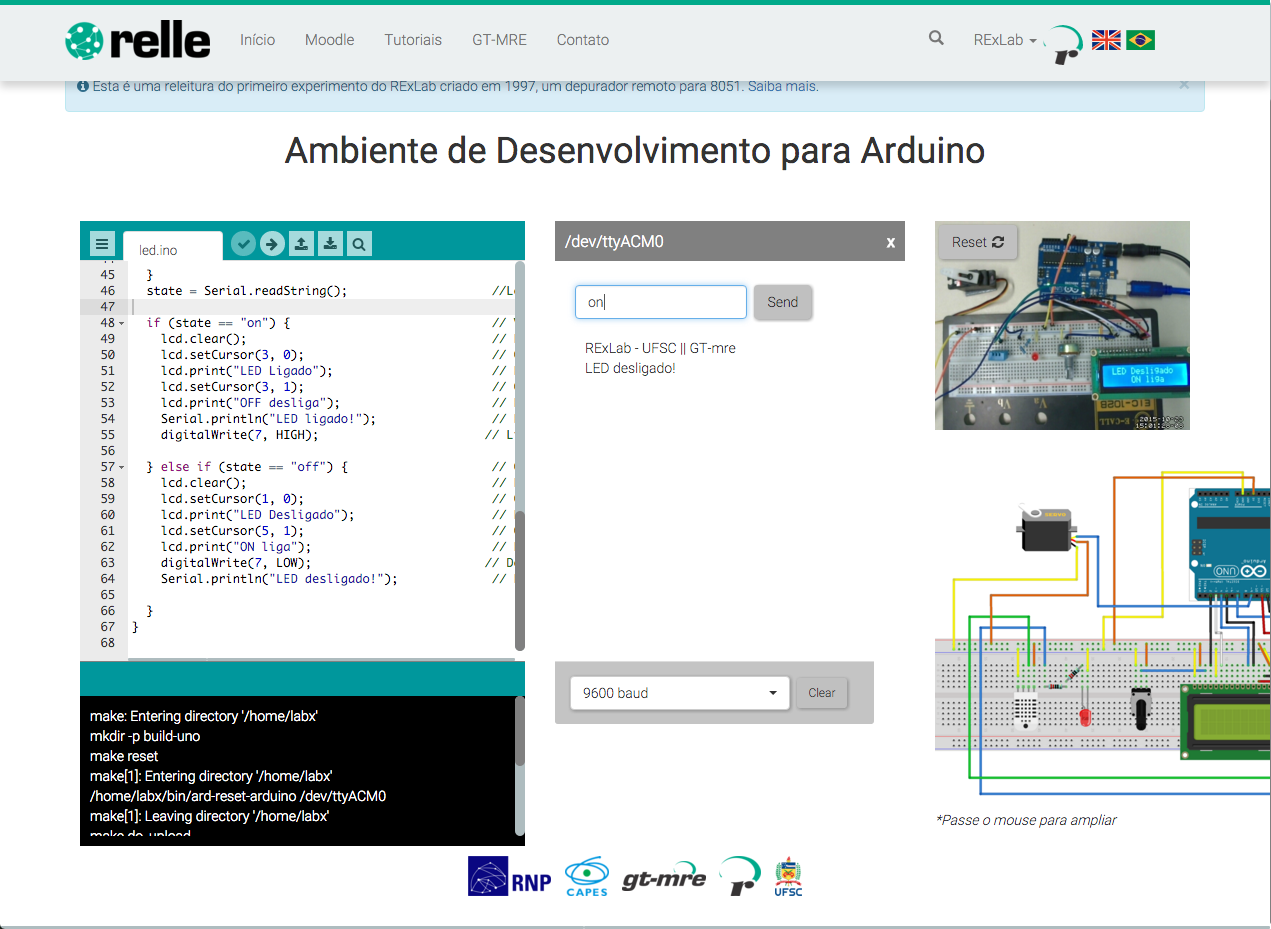Image resolution: width=1271 pixels, height=929 pixels.
Task: Click the RExLab logo icon in navbar
Action: (x=1064, y=45)
